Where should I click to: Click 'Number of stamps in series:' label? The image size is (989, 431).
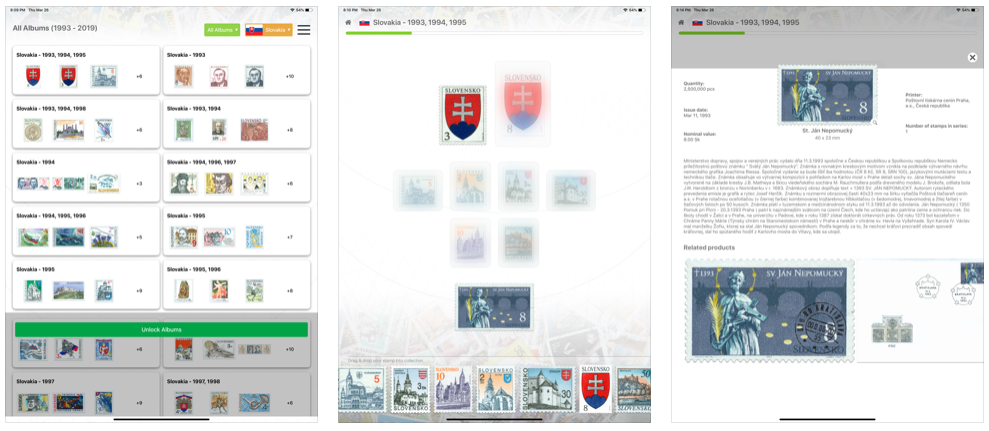(x=935, y=125)
